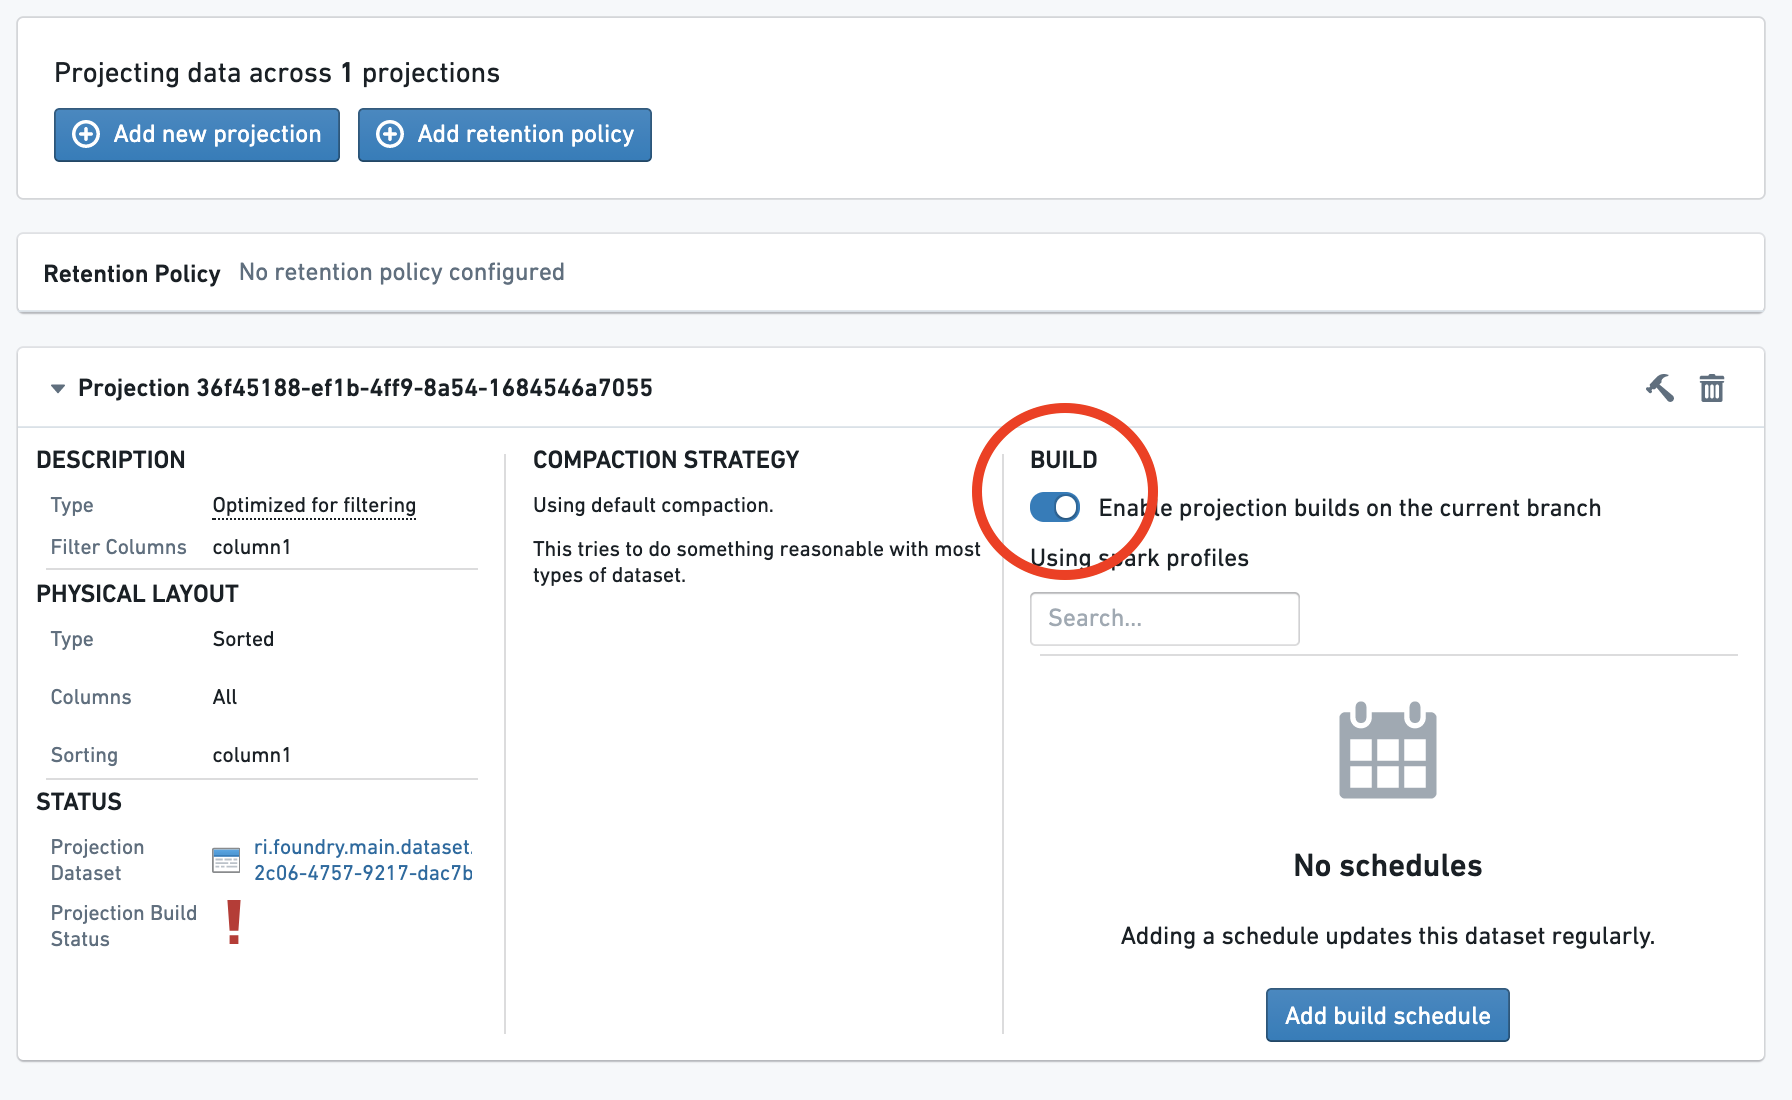Viewport: 1792px width, 1100px height.
Task: Click the dataset icon beside ri.foundry.main.dataset
Action: [x=227, y=860]
